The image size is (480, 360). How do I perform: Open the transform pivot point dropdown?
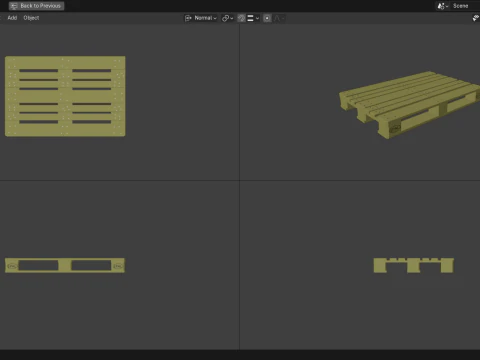[227, 18]
